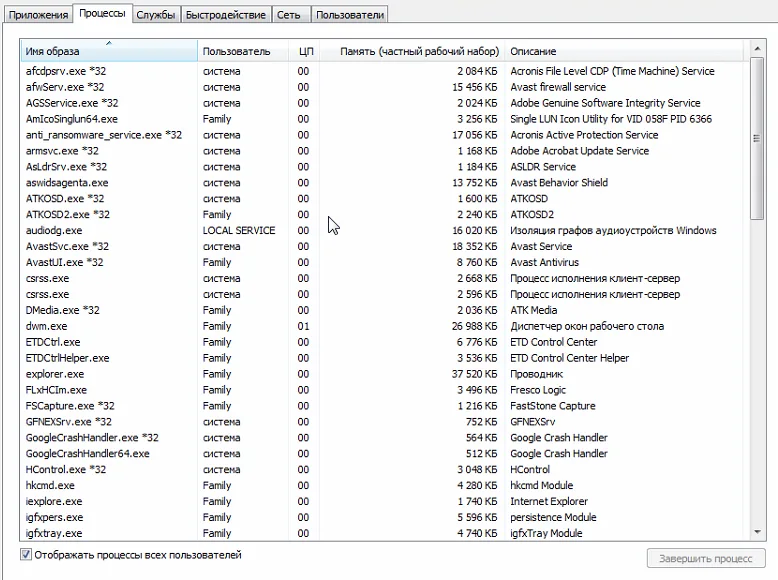Screen dimensions: 778x580
Task: Select csrss.exe using 2 668 КБ
Action: [x=385, y=278]
